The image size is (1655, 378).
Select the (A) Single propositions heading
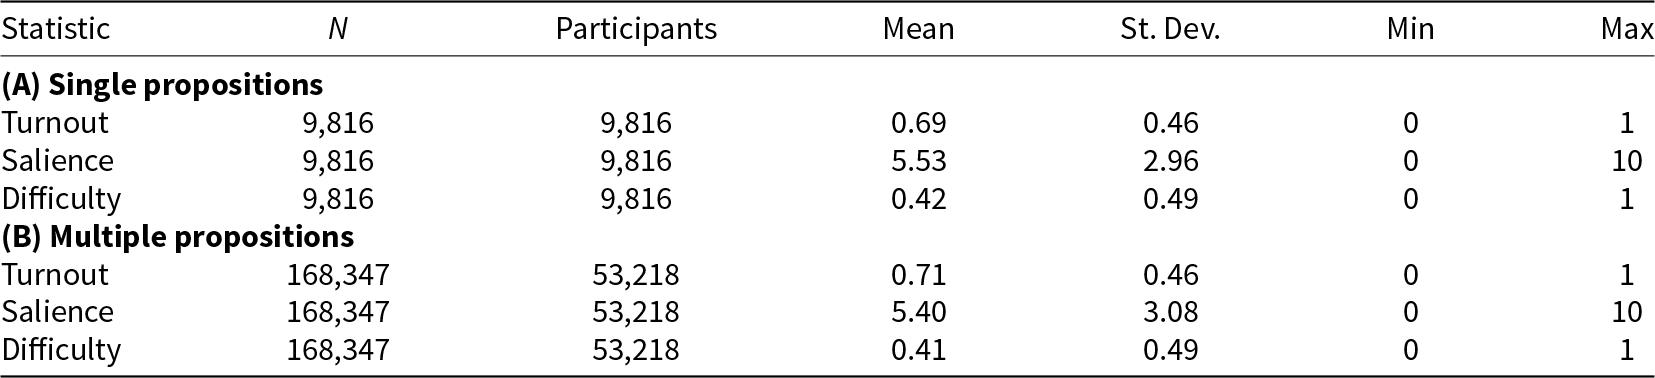162,86
